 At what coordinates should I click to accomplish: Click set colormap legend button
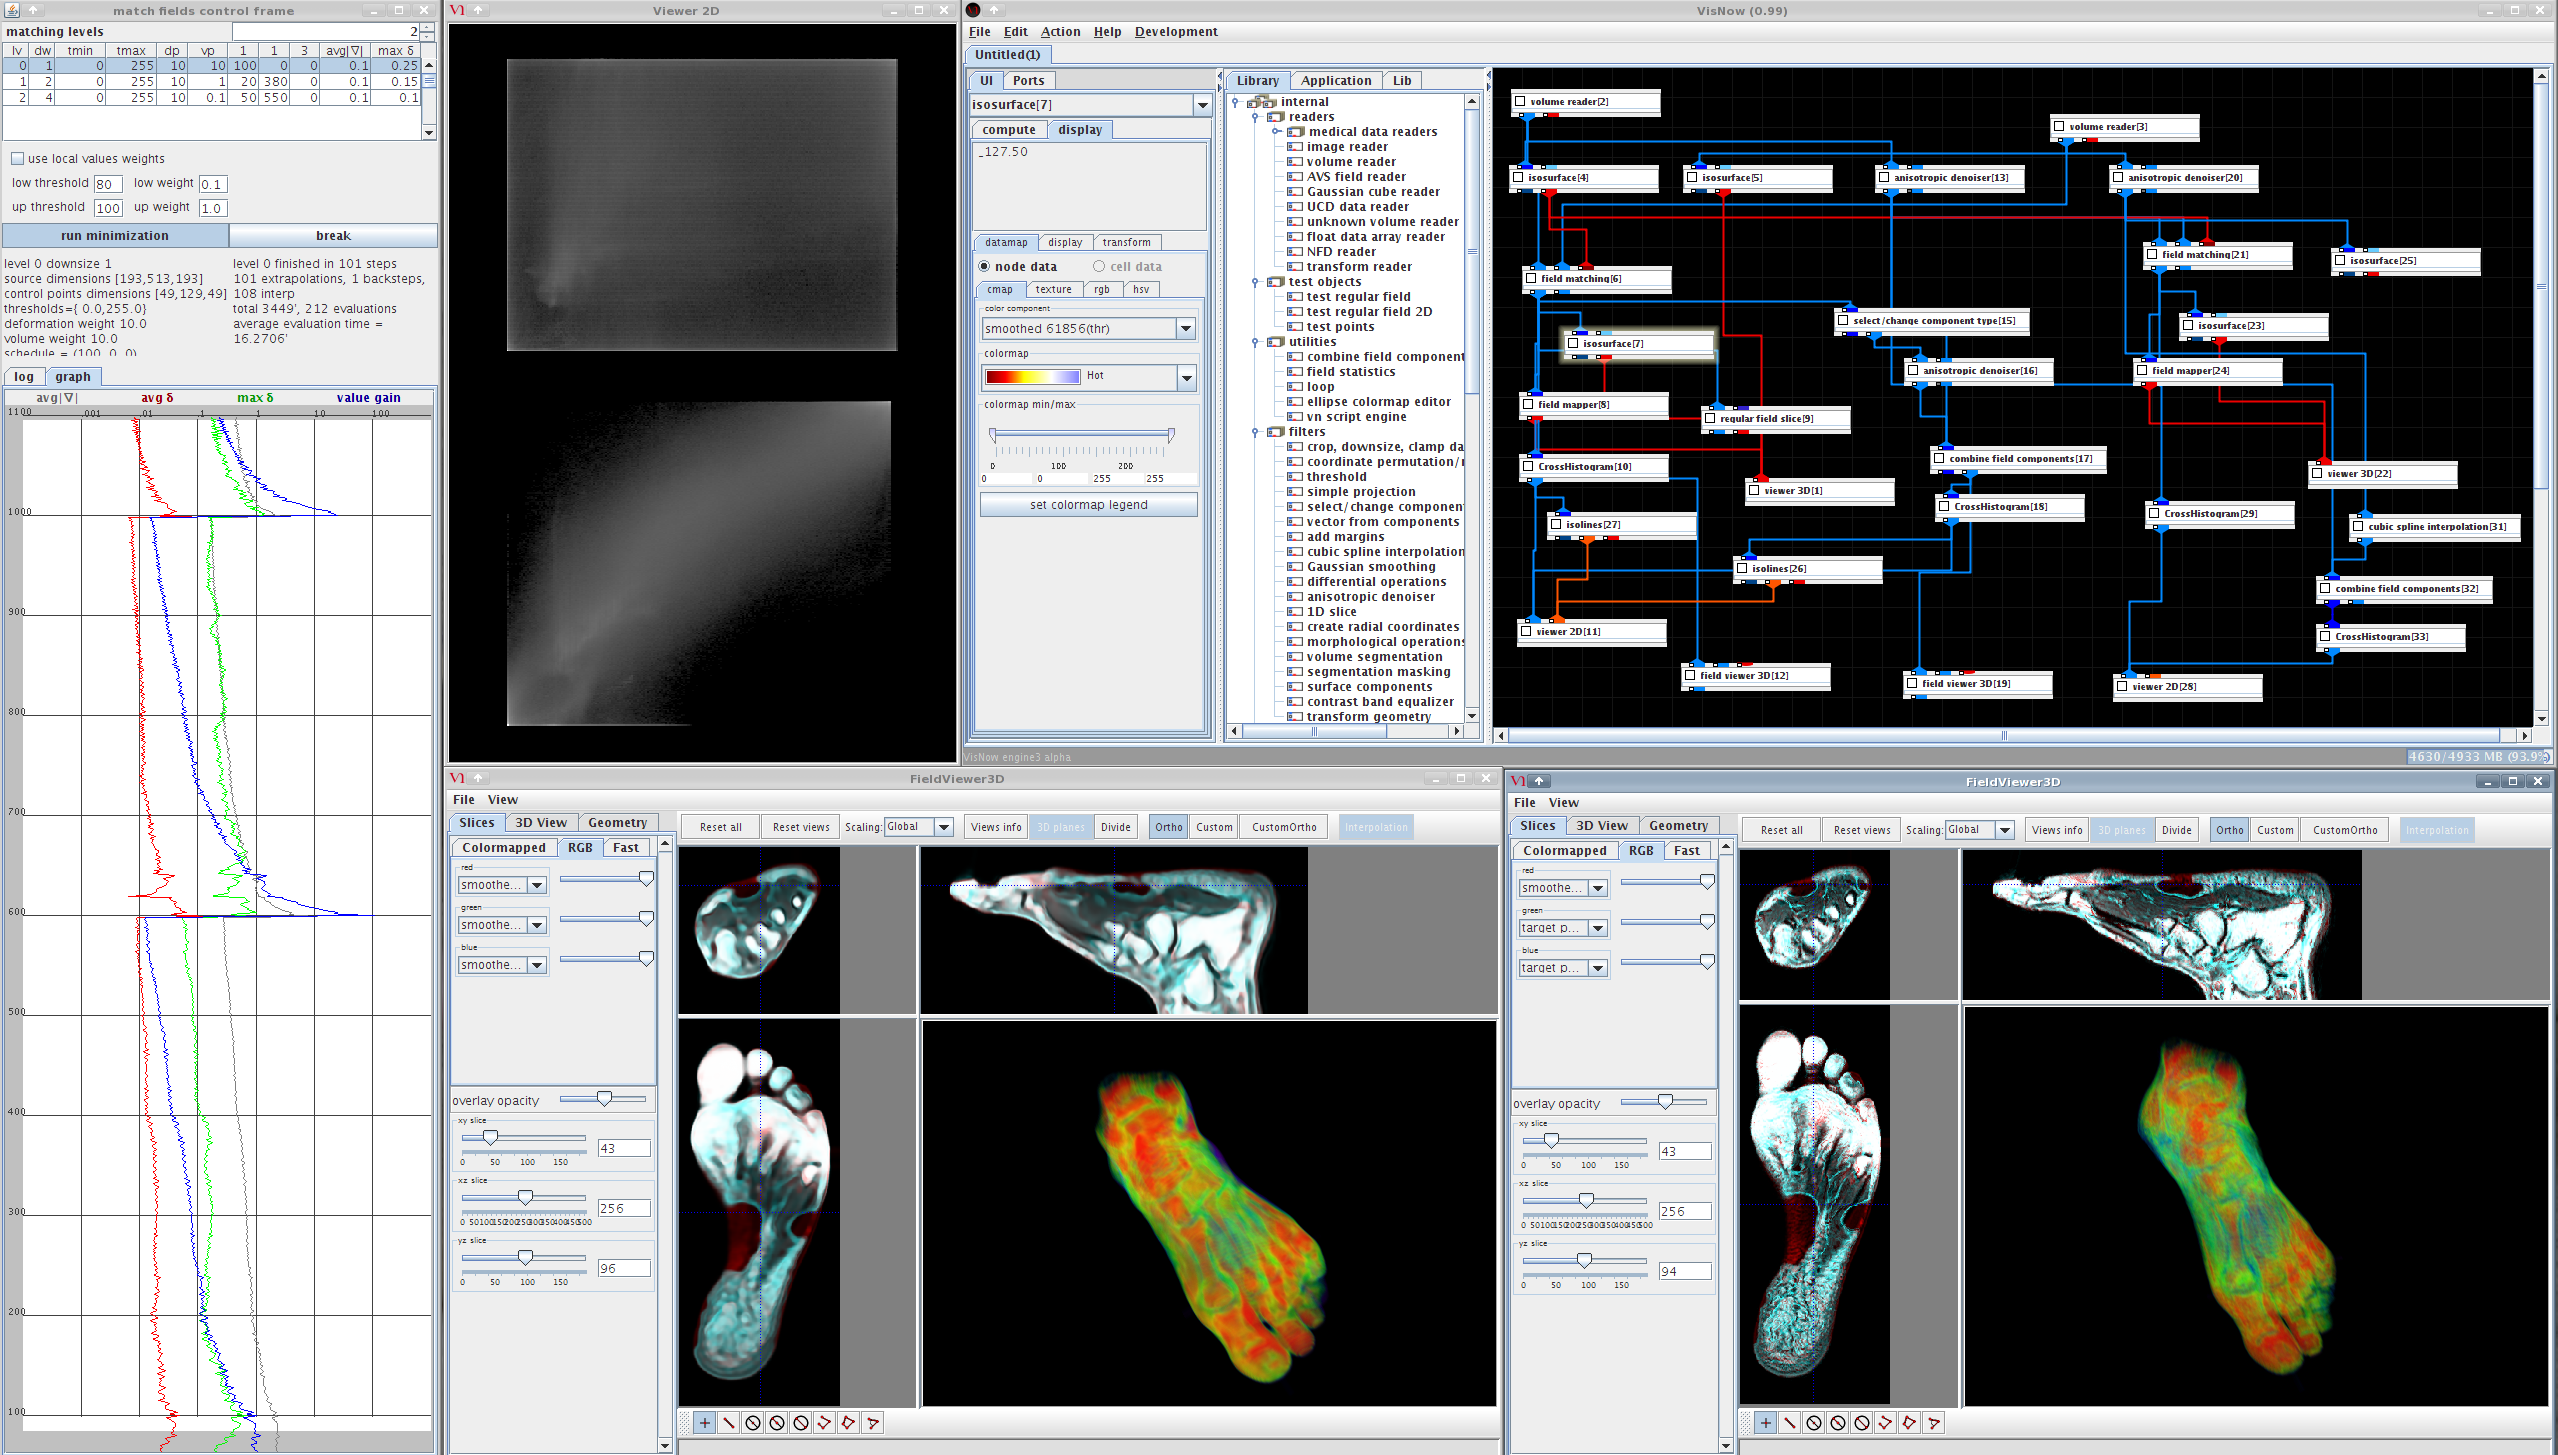1088,505
